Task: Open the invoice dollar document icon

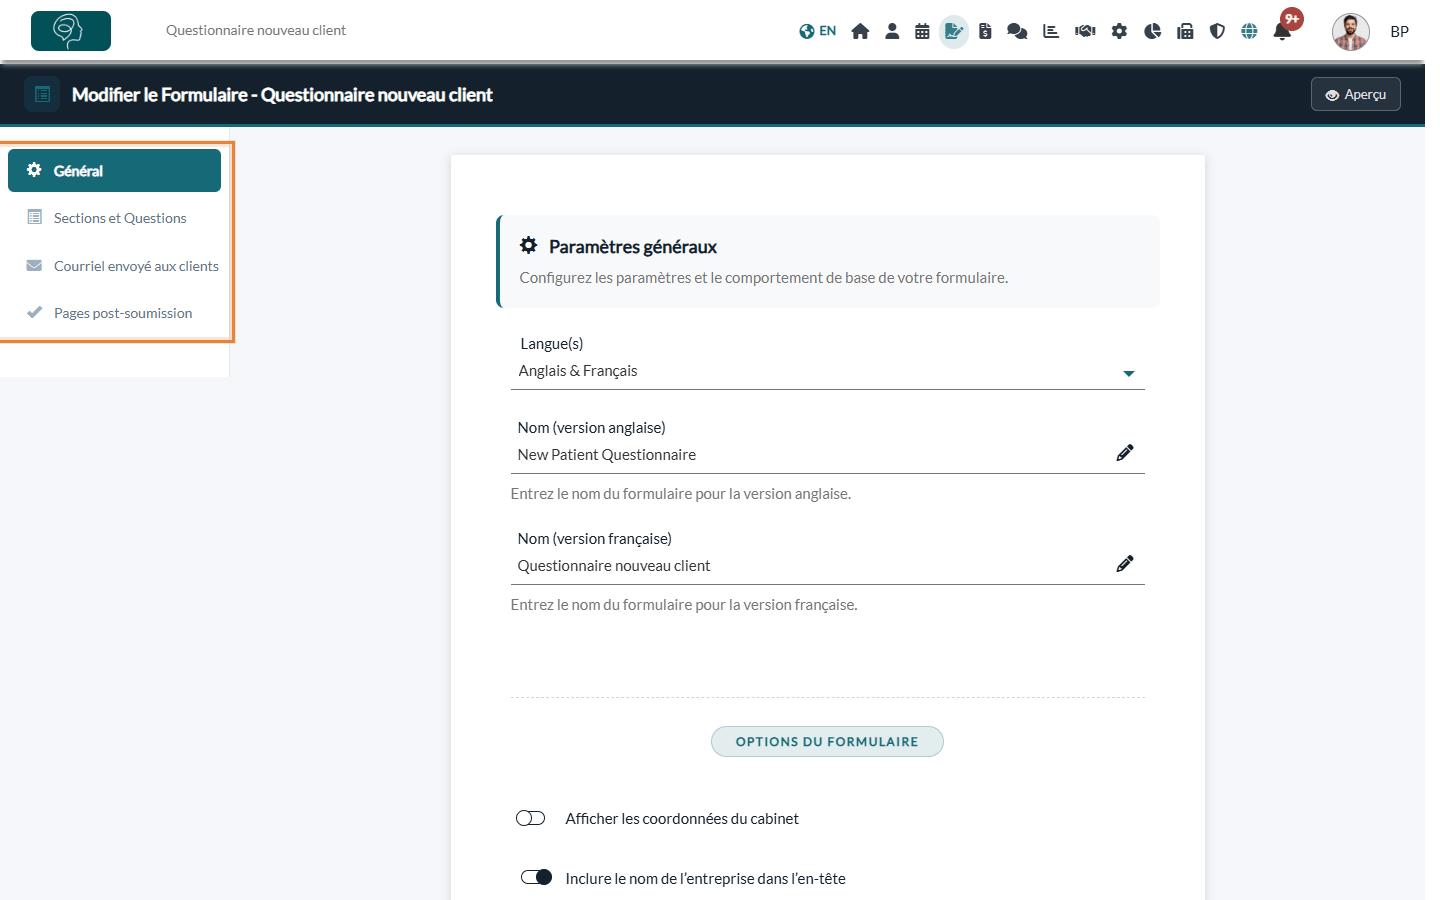Action: [x=985, y=31]
